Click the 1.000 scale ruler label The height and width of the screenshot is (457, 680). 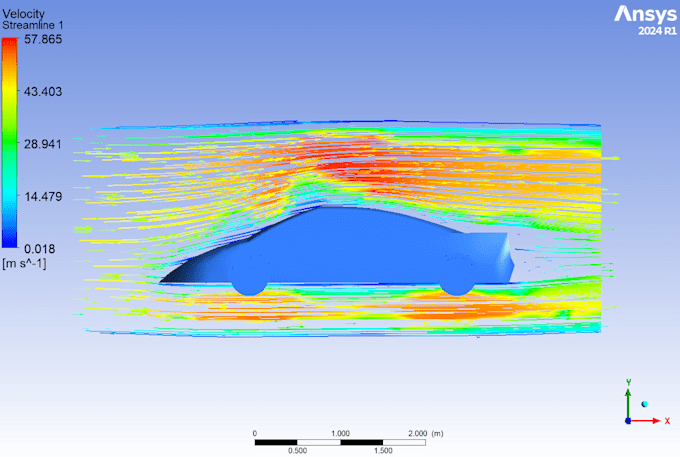[x=340, y=433]
